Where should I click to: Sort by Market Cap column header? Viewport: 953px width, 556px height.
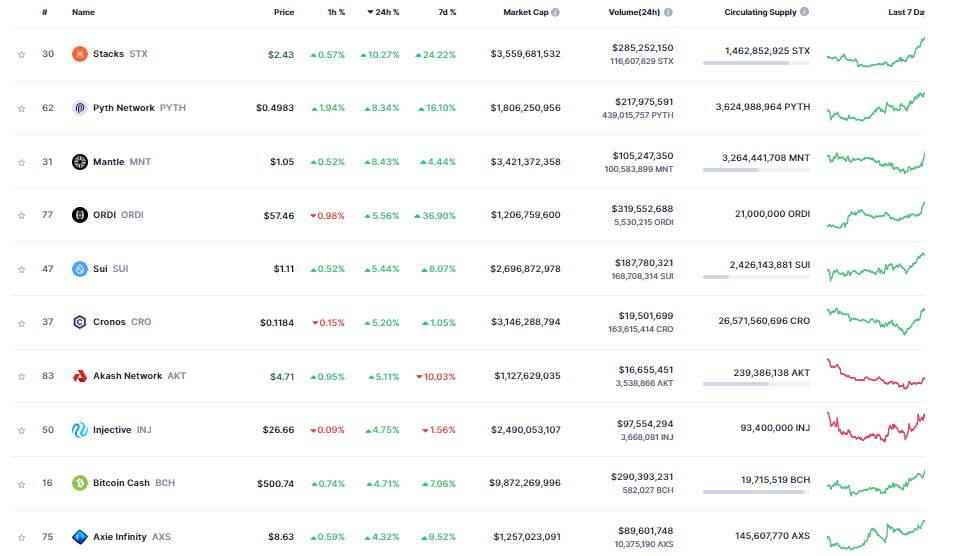[x=526, y=12]
